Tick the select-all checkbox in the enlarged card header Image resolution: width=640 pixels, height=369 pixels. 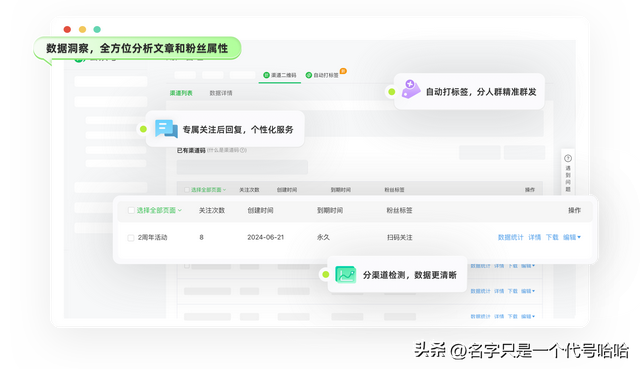coord(131,211)
